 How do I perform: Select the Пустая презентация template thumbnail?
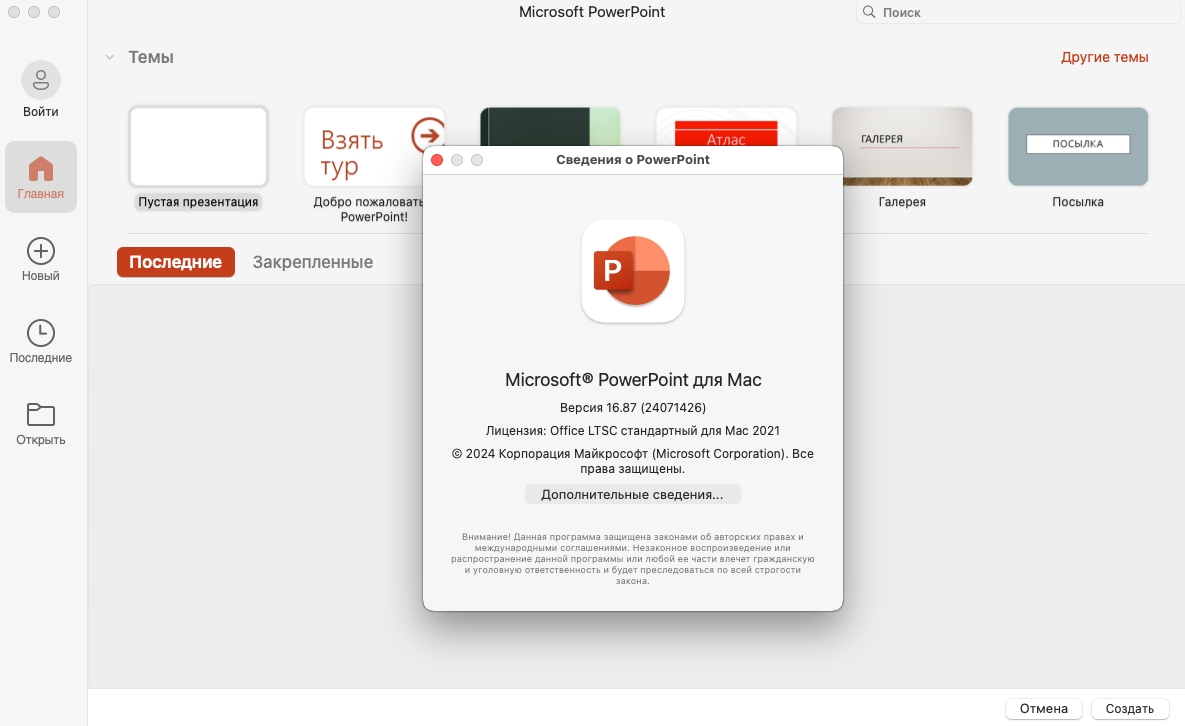pos(198,147)
